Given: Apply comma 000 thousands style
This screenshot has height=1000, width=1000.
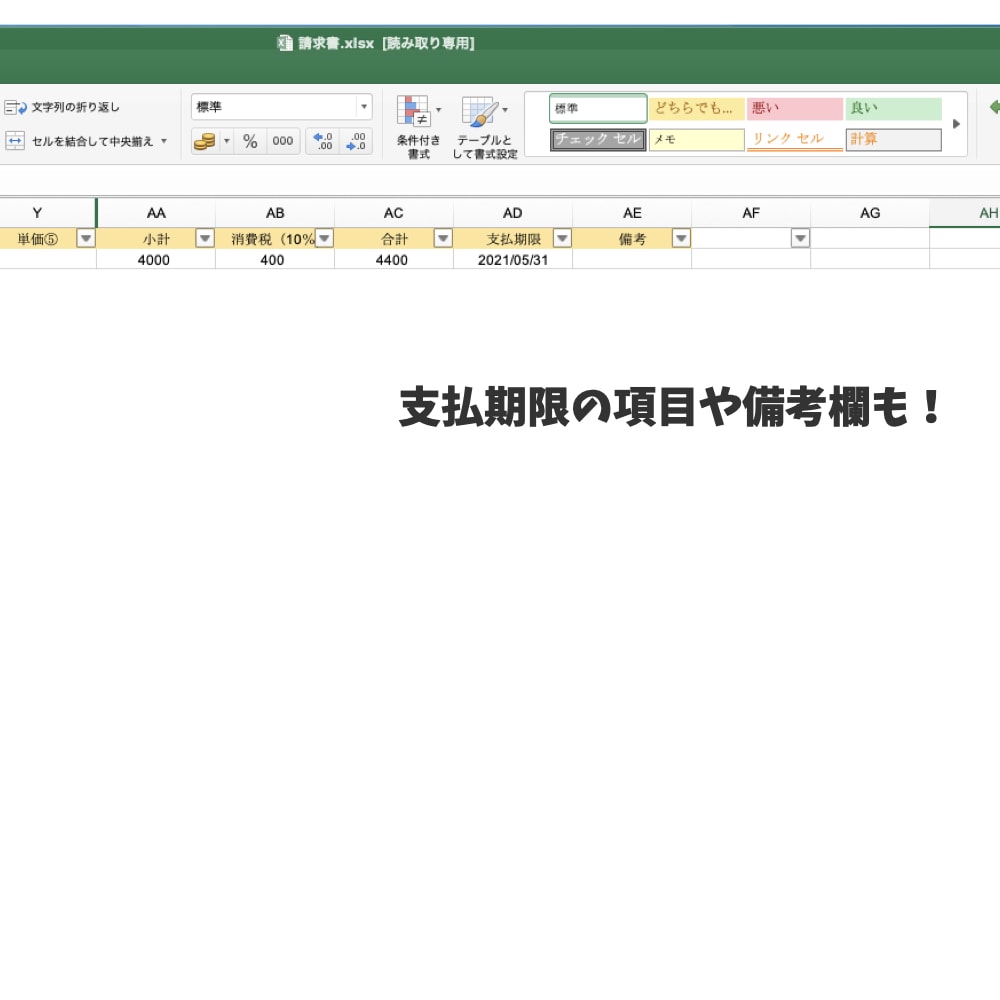Looking at the screenshot, I should coord(283,141).
